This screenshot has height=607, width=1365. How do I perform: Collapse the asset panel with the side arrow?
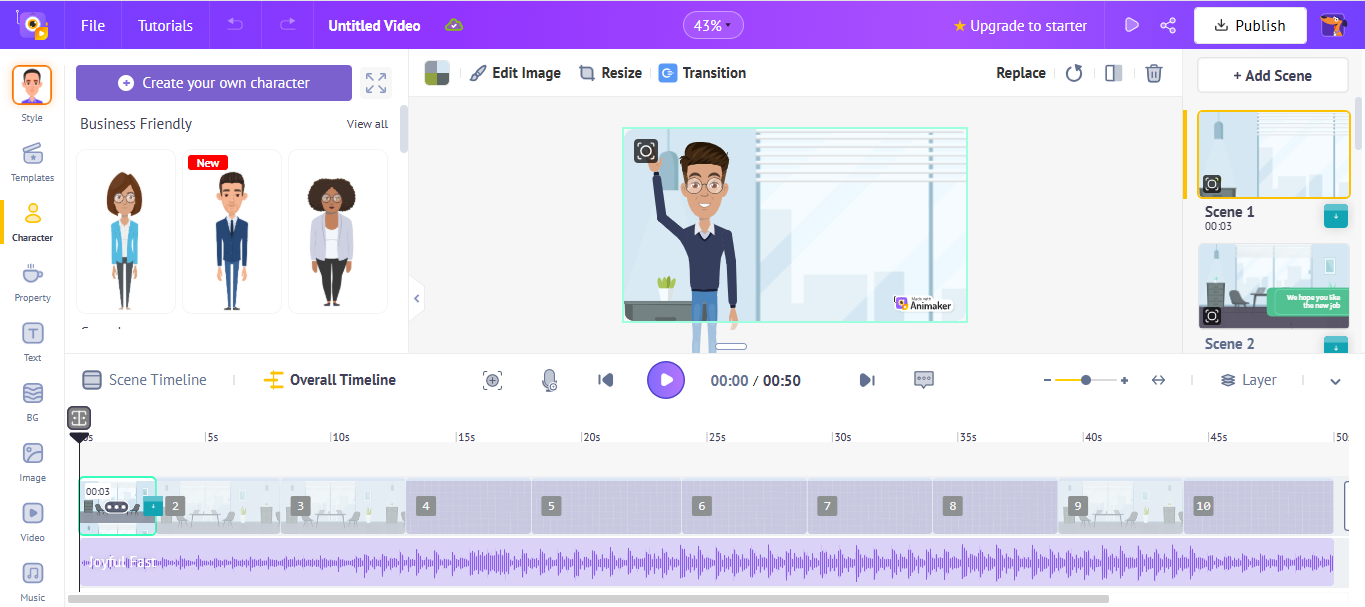416,297
